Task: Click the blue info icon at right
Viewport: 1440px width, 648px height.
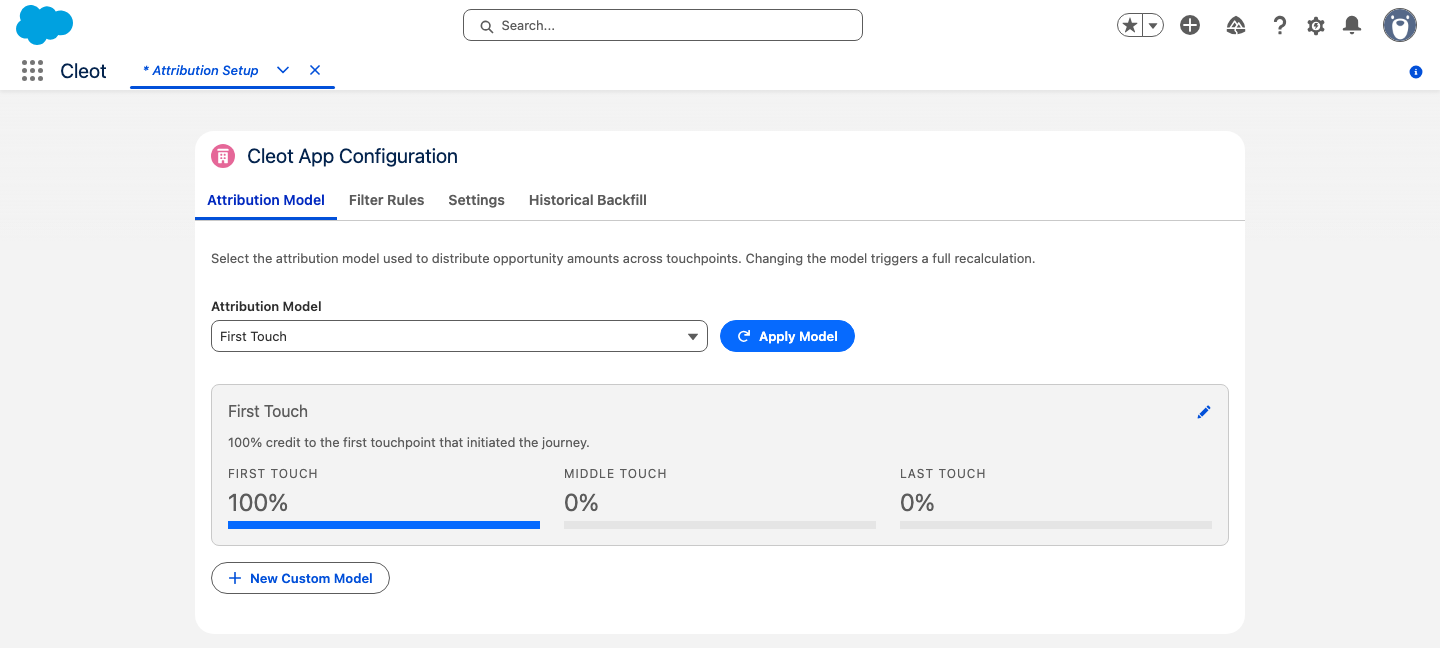Action: click(x=1416, y=72)
